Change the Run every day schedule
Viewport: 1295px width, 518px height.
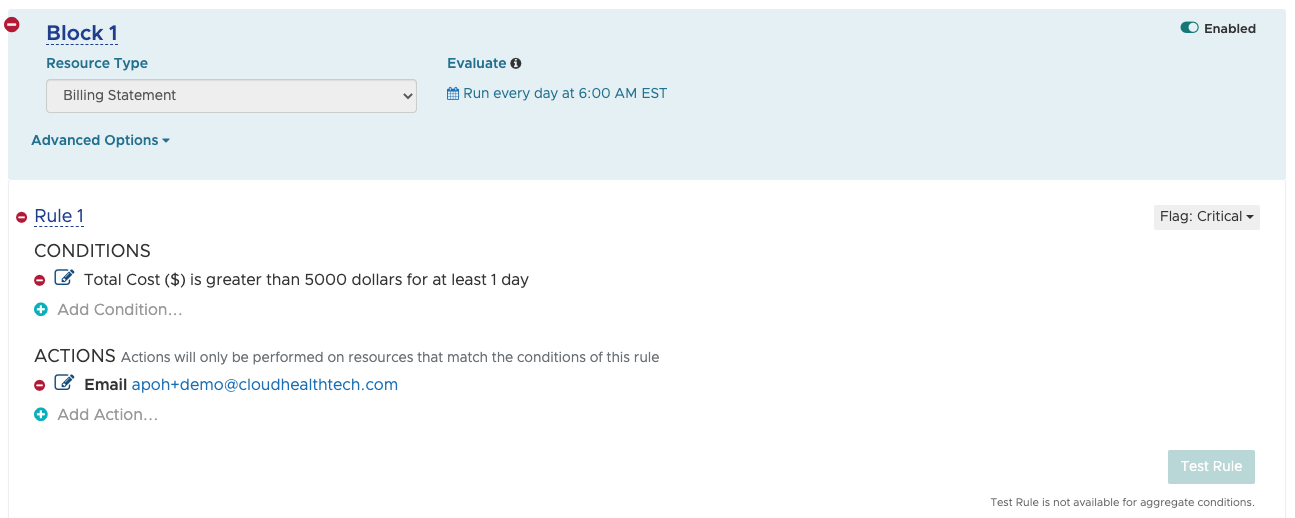565,94
